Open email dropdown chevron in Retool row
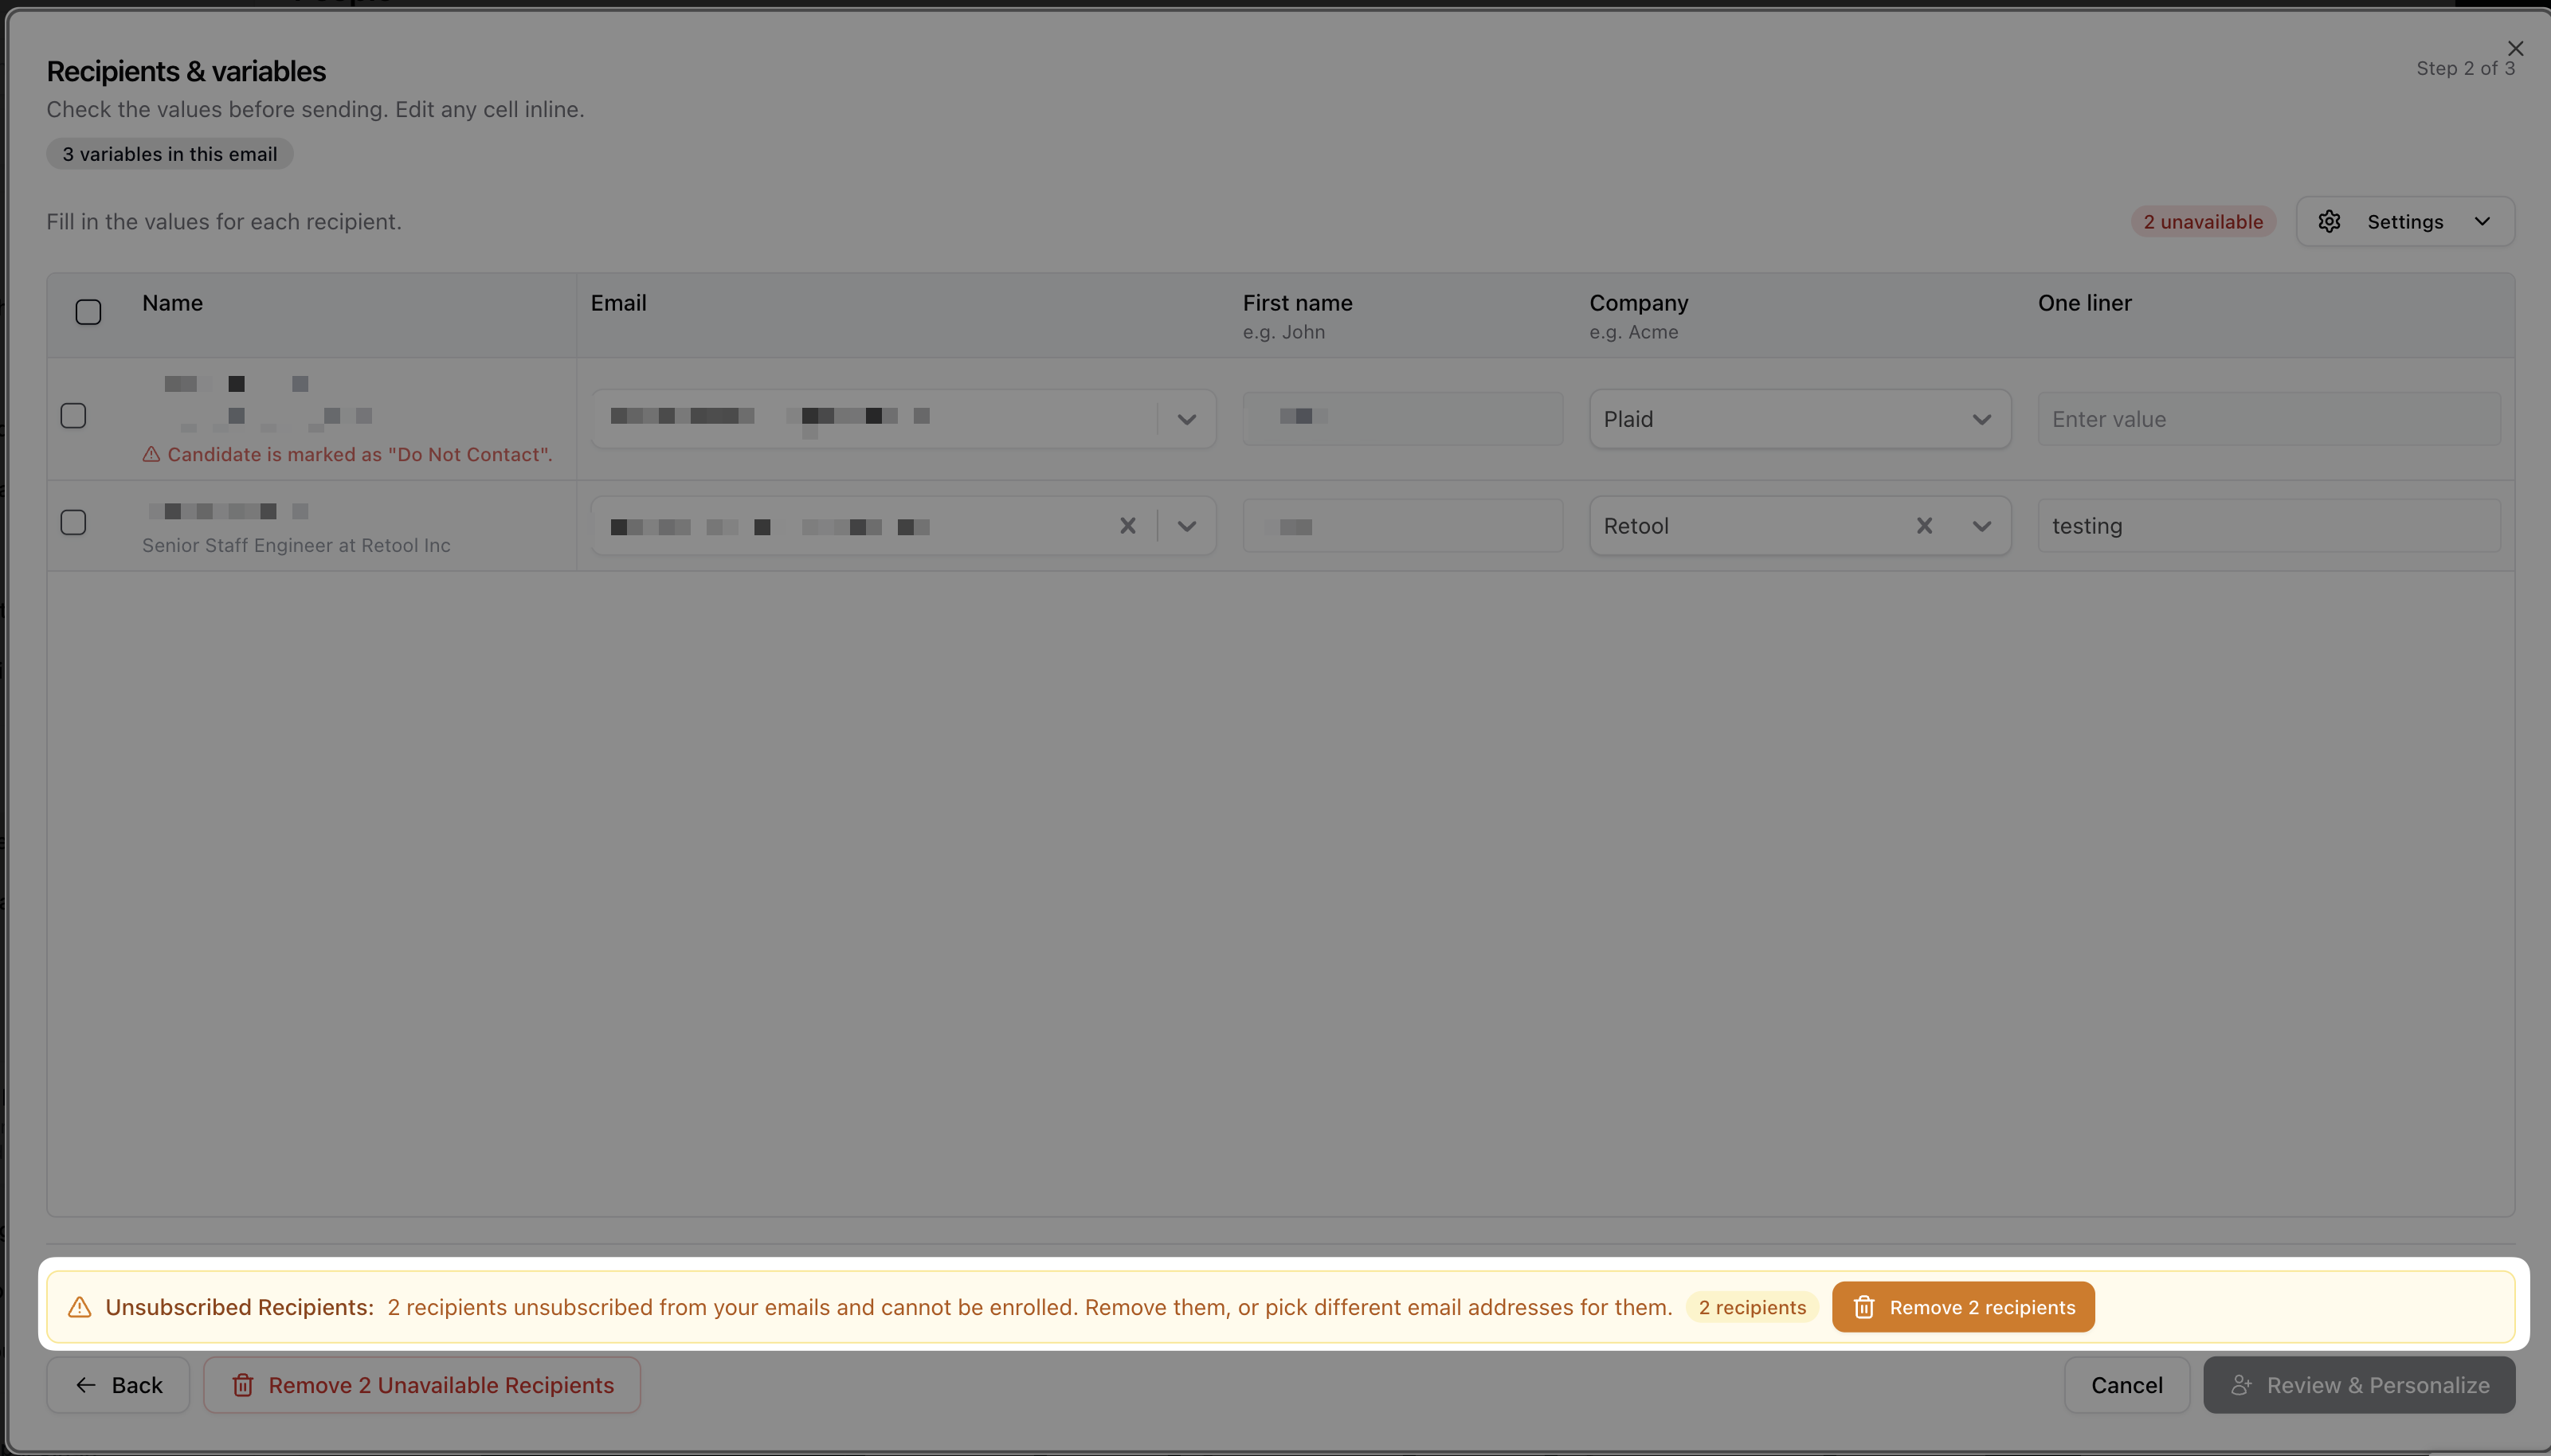 point(1186,526)
